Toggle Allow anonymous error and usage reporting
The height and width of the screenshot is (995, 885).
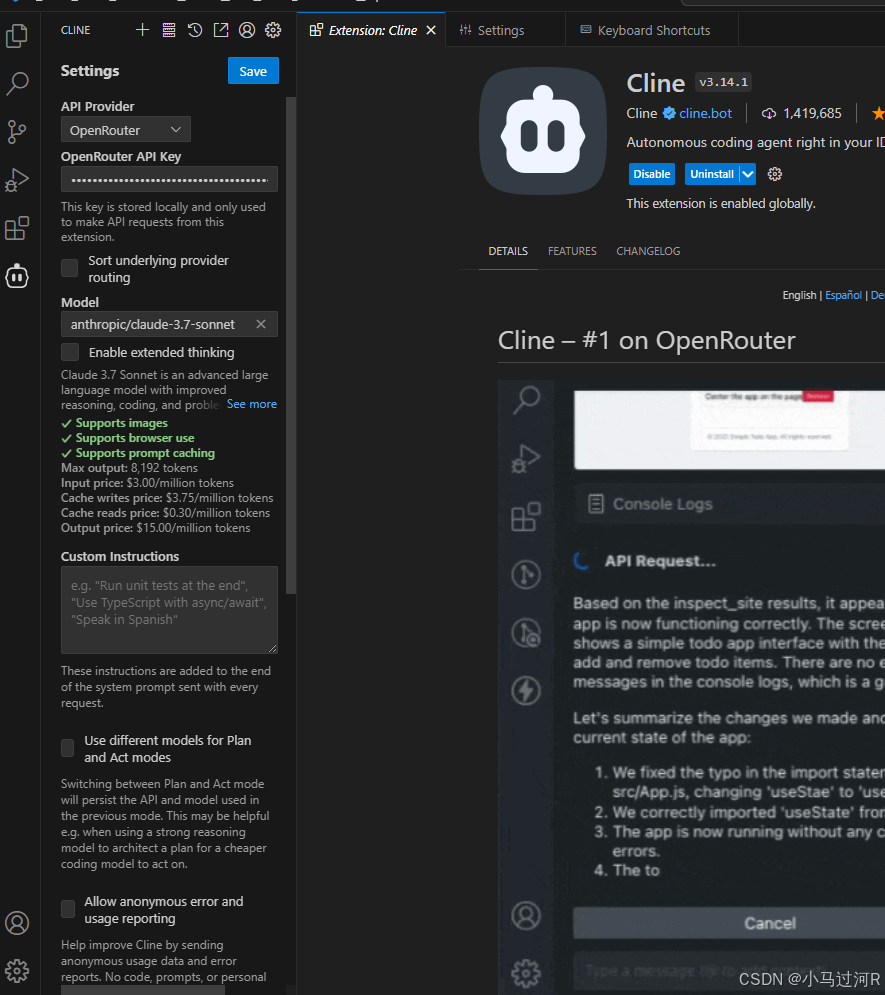[x=68, y=909]
